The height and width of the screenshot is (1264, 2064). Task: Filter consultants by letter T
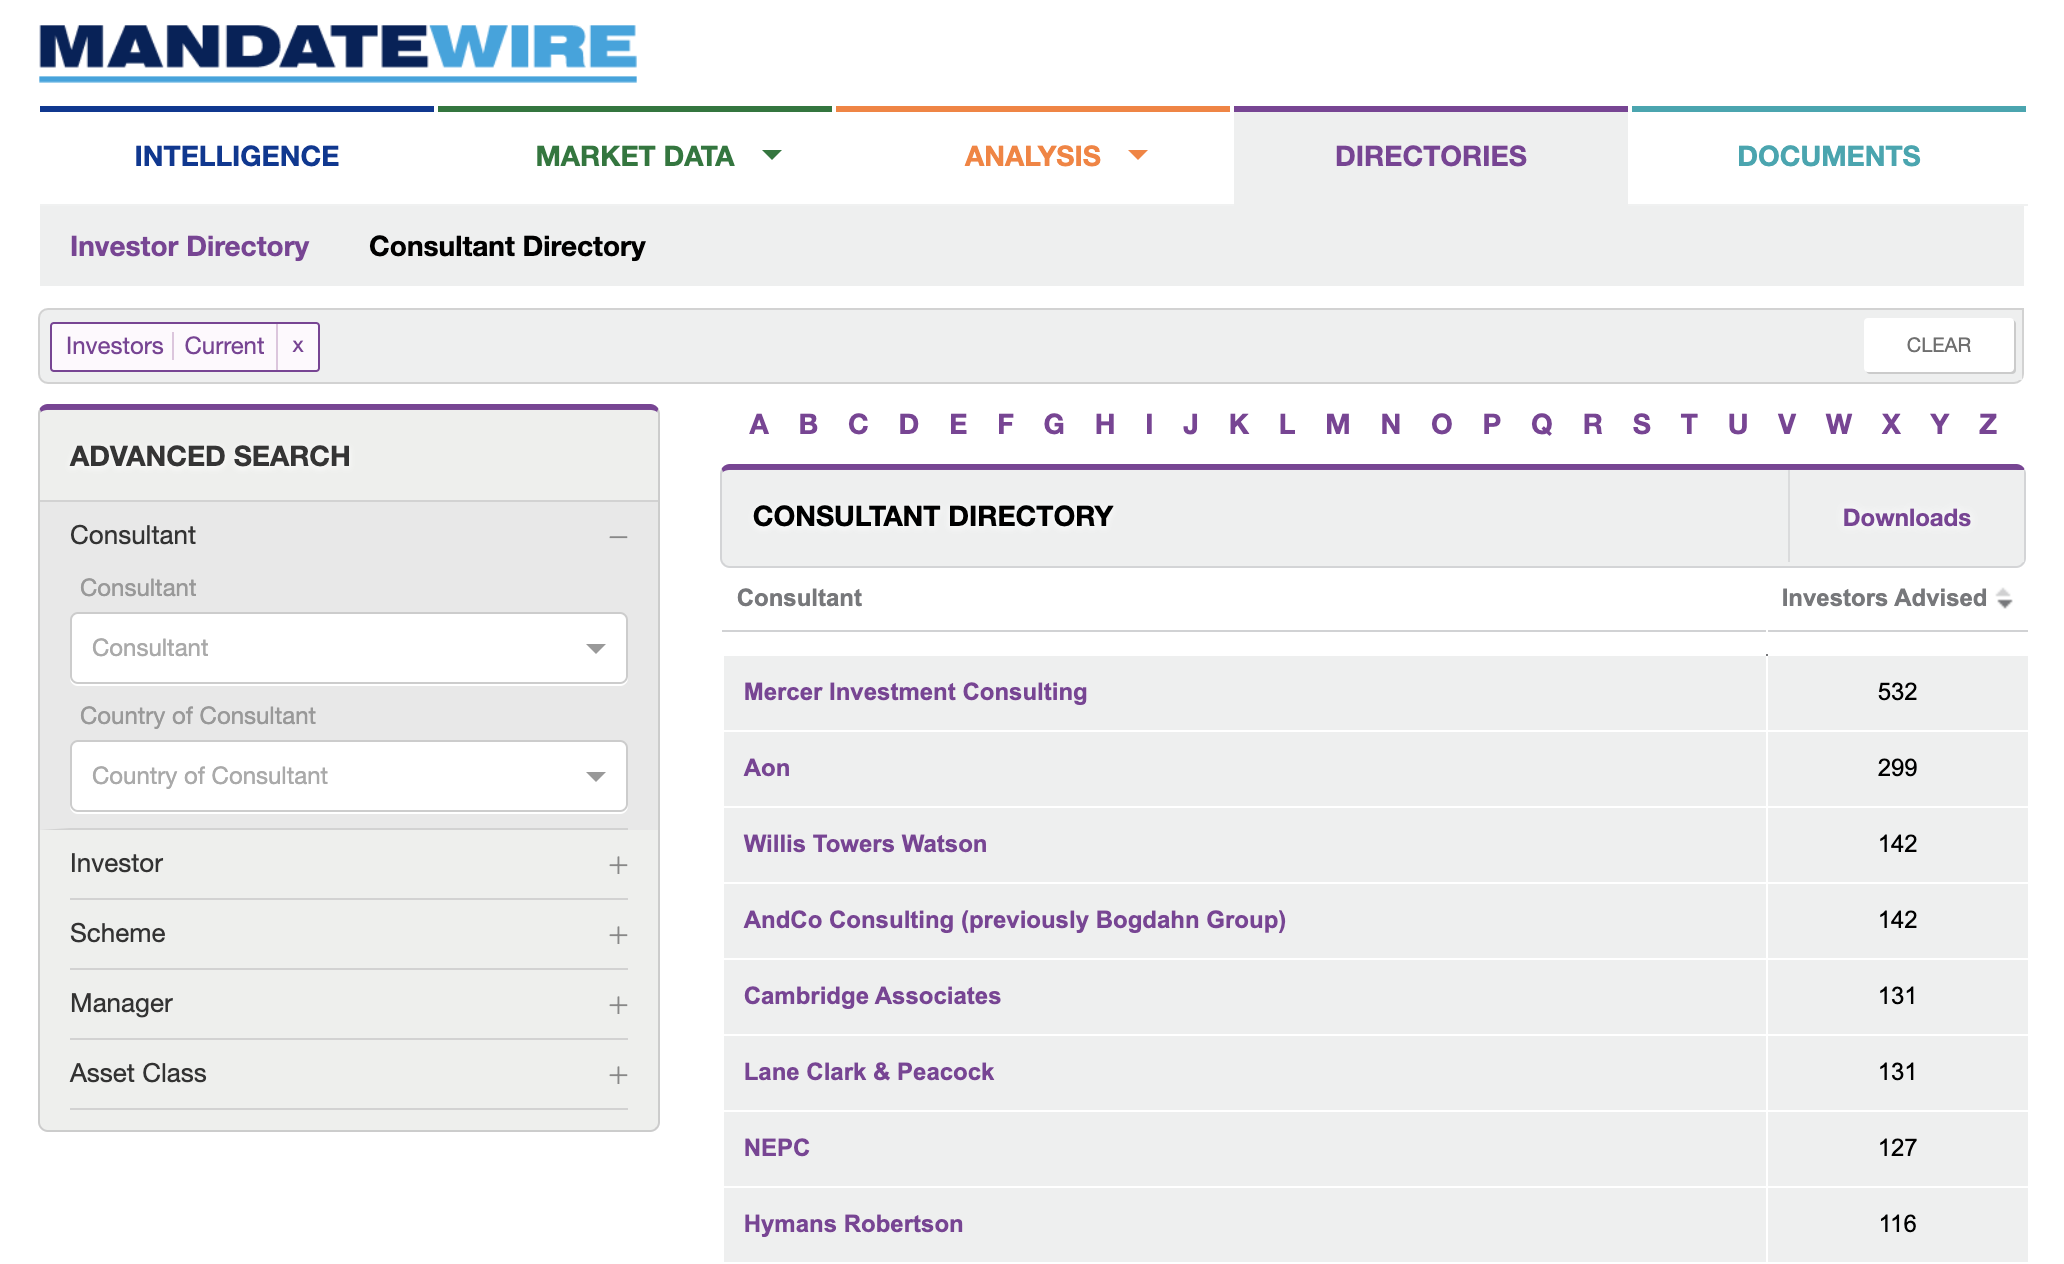[x=1689, y=424]
